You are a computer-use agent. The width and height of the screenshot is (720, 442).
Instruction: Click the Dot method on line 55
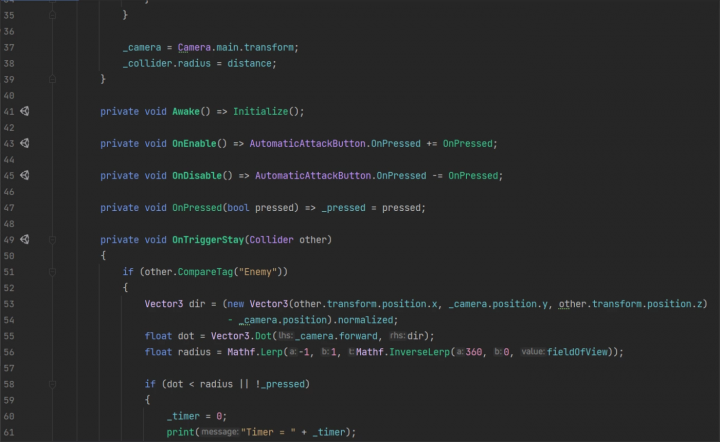pos(263,336)
